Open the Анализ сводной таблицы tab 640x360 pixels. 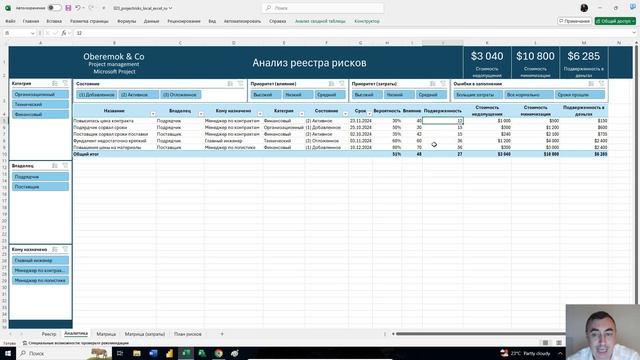point(320,21)
